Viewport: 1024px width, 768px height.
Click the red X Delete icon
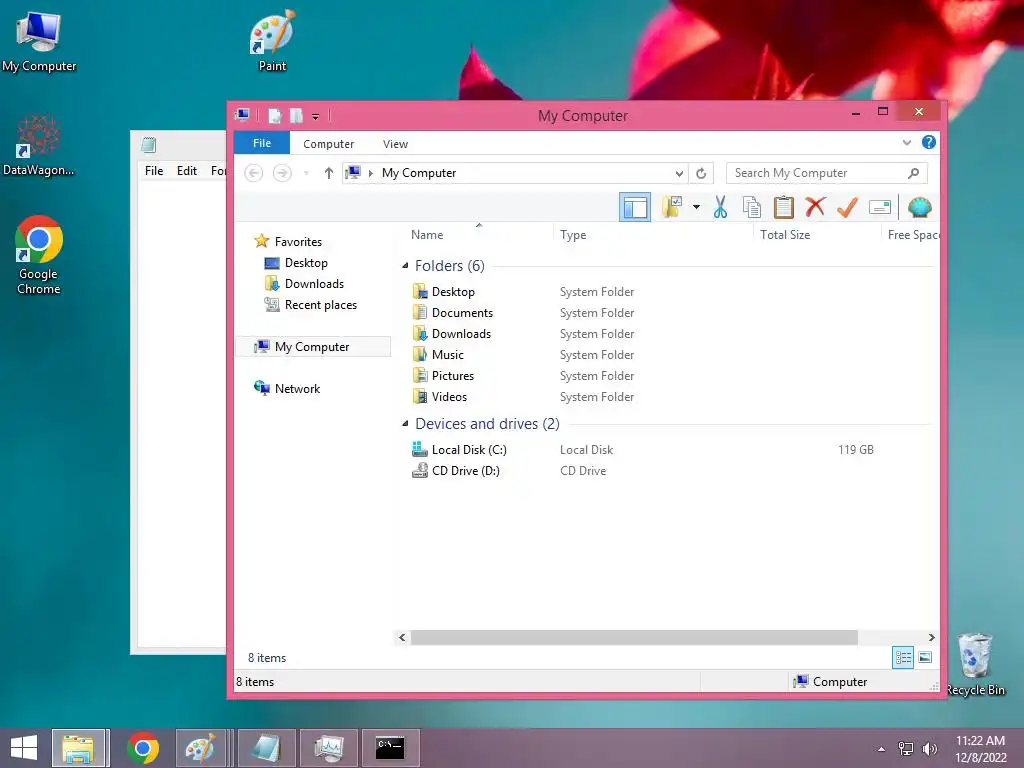click(x=815, y=207)
